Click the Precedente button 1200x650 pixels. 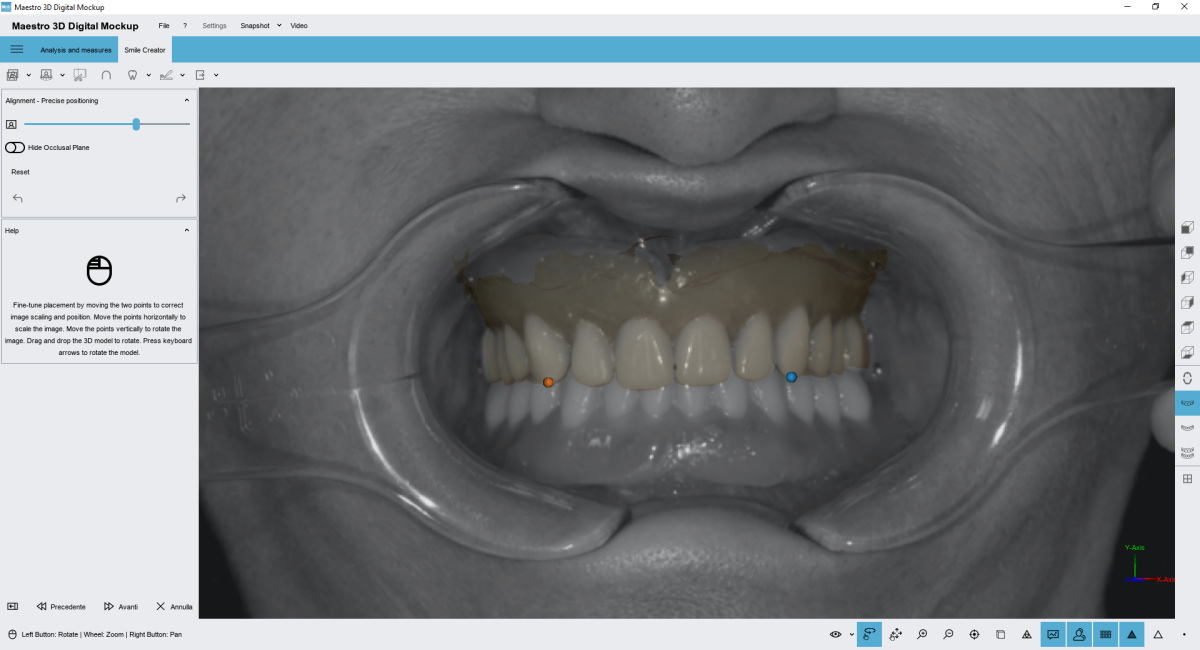pyautogui.click(x=61, y=606)
